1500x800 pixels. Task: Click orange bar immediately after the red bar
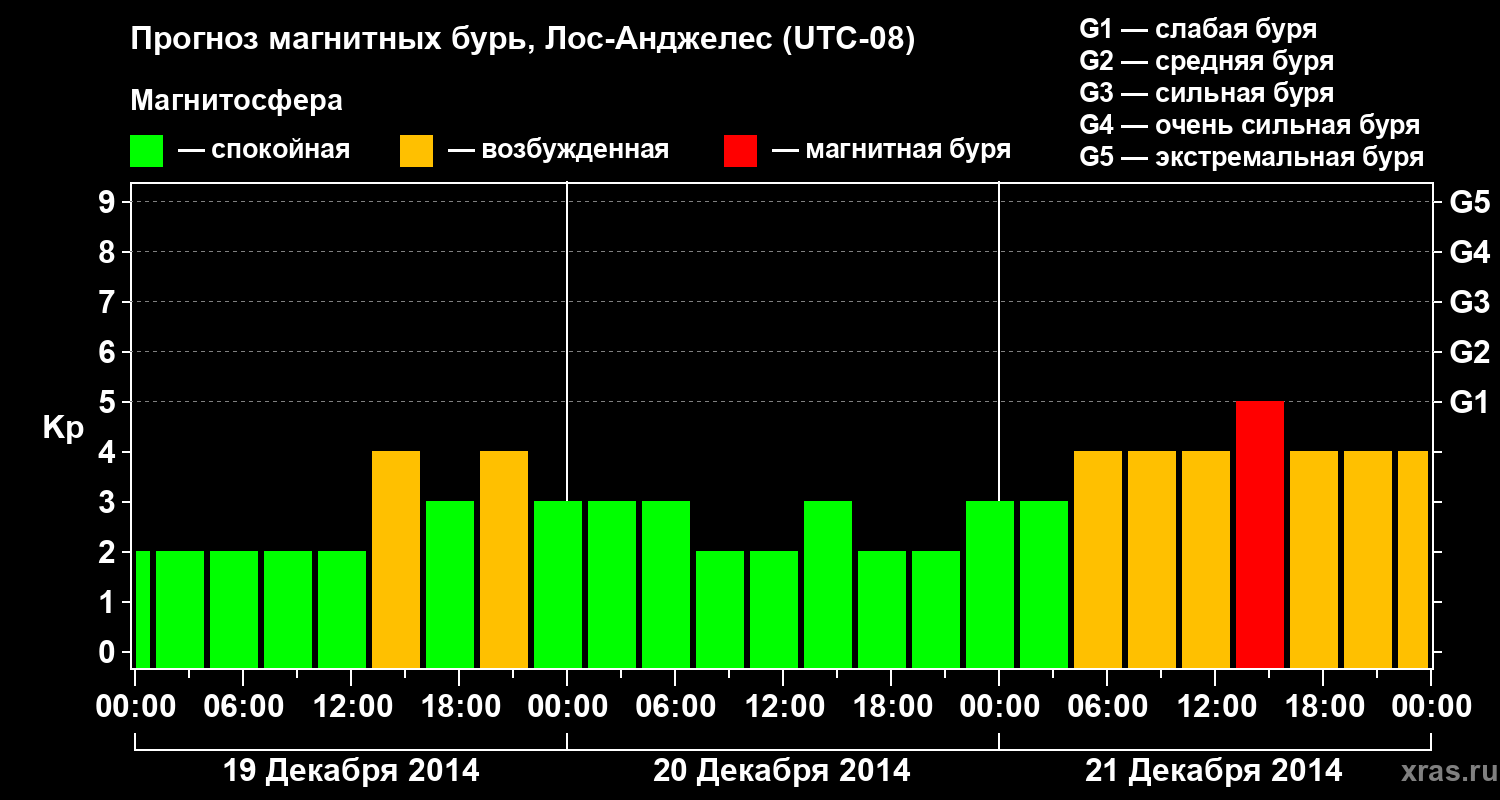click(1314, 559)
